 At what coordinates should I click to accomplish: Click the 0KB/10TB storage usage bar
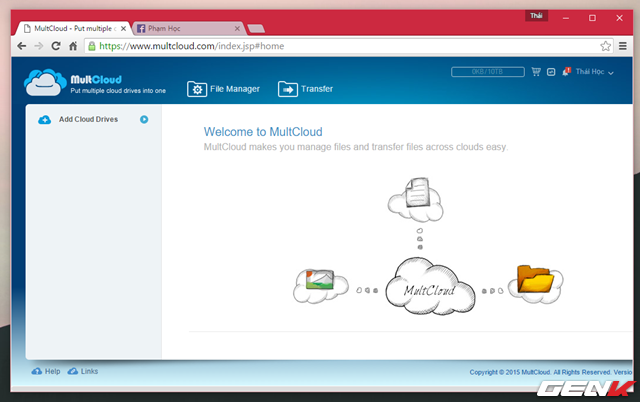click(488, 72)
